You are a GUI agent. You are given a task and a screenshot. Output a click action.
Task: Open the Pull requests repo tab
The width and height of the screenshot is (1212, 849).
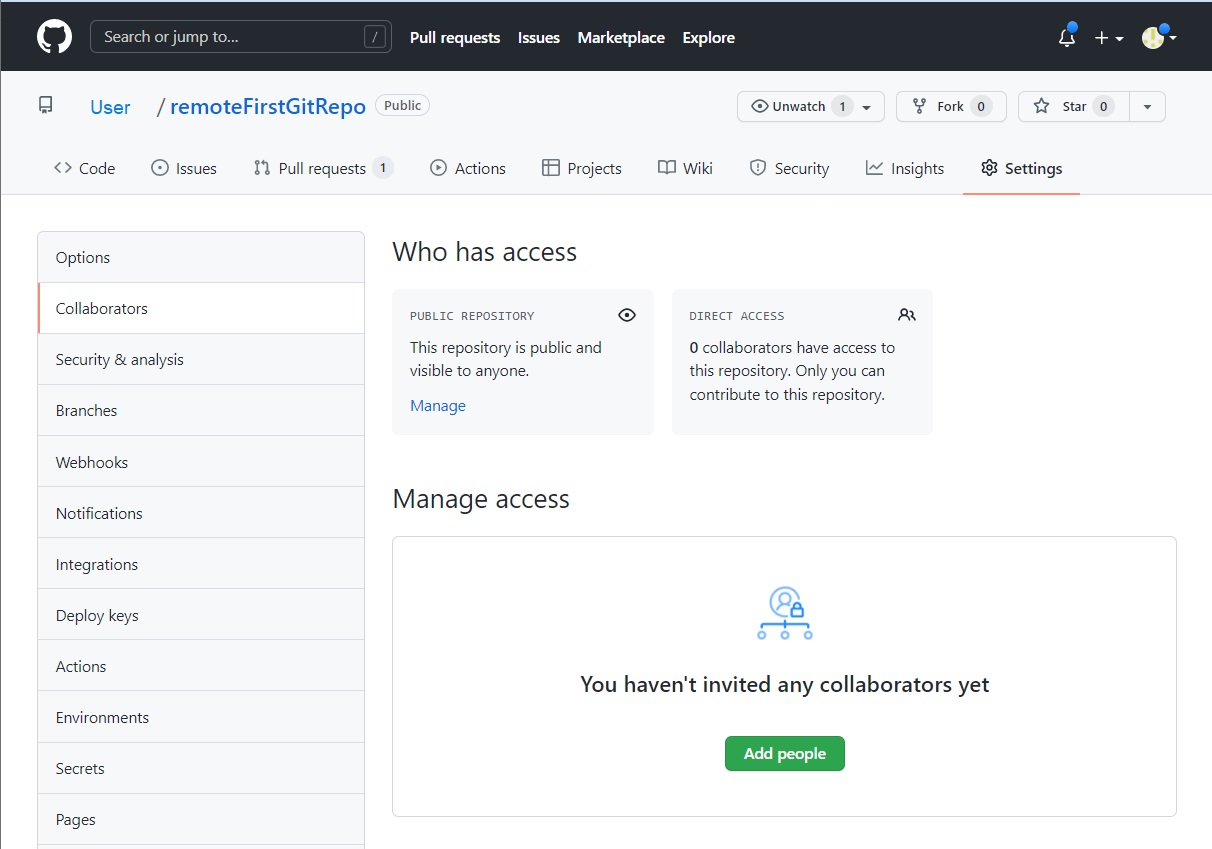click(322, 168)
